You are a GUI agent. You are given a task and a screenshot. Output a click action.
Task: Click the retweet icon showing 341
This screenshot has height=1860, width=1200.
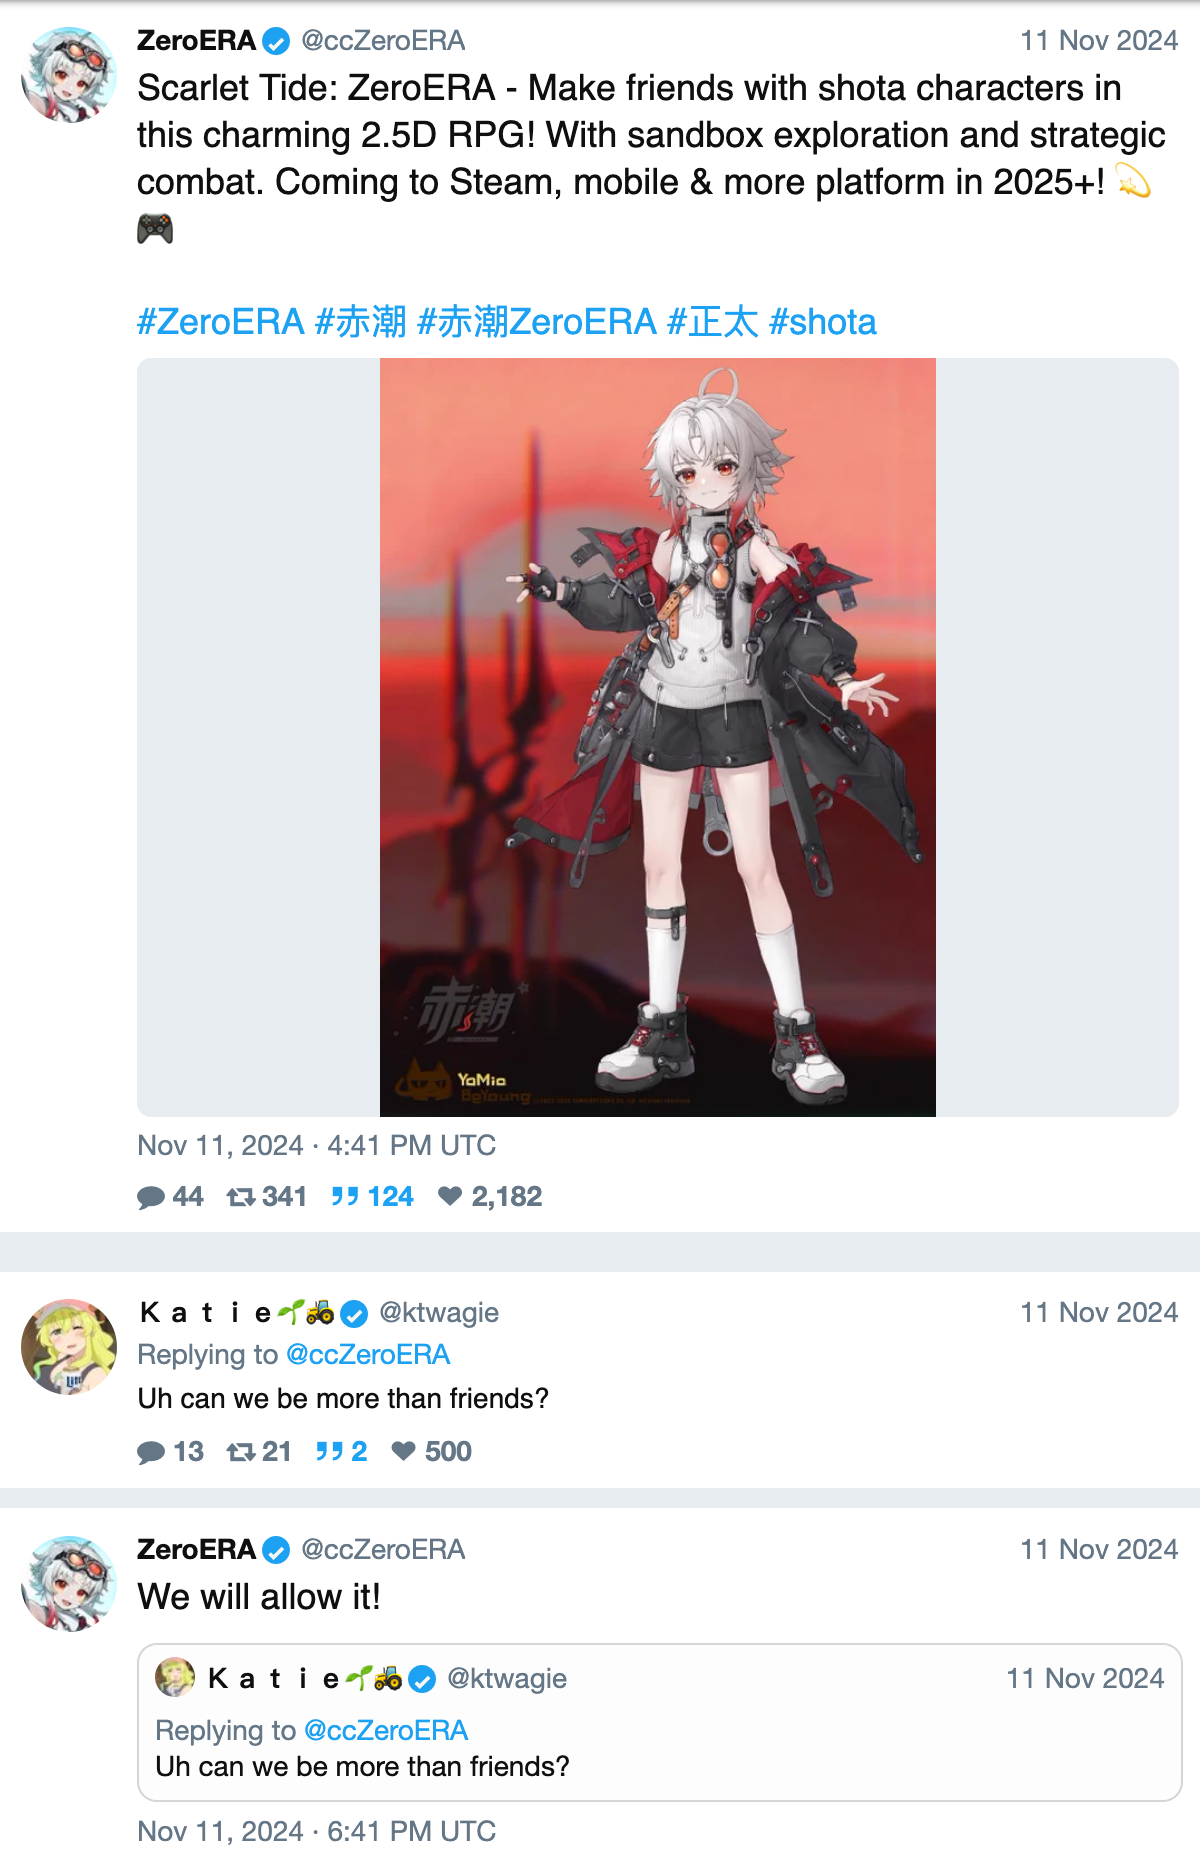tap(241, 1197)
